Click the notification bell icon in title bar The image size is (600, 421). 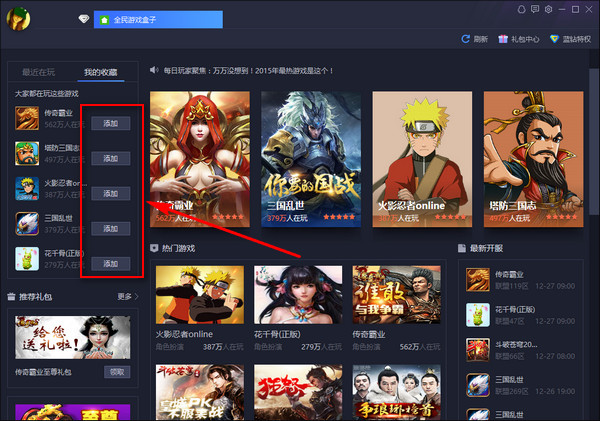coord(521,10)
